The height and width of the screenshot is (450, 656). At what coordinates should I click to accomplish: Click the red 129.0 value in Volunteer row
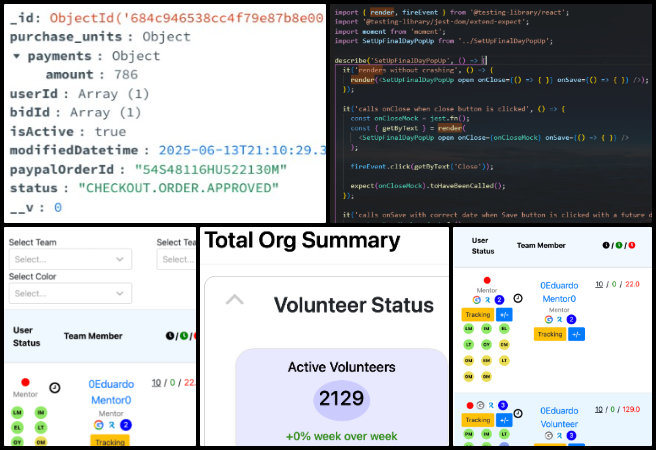coord(631,409)
